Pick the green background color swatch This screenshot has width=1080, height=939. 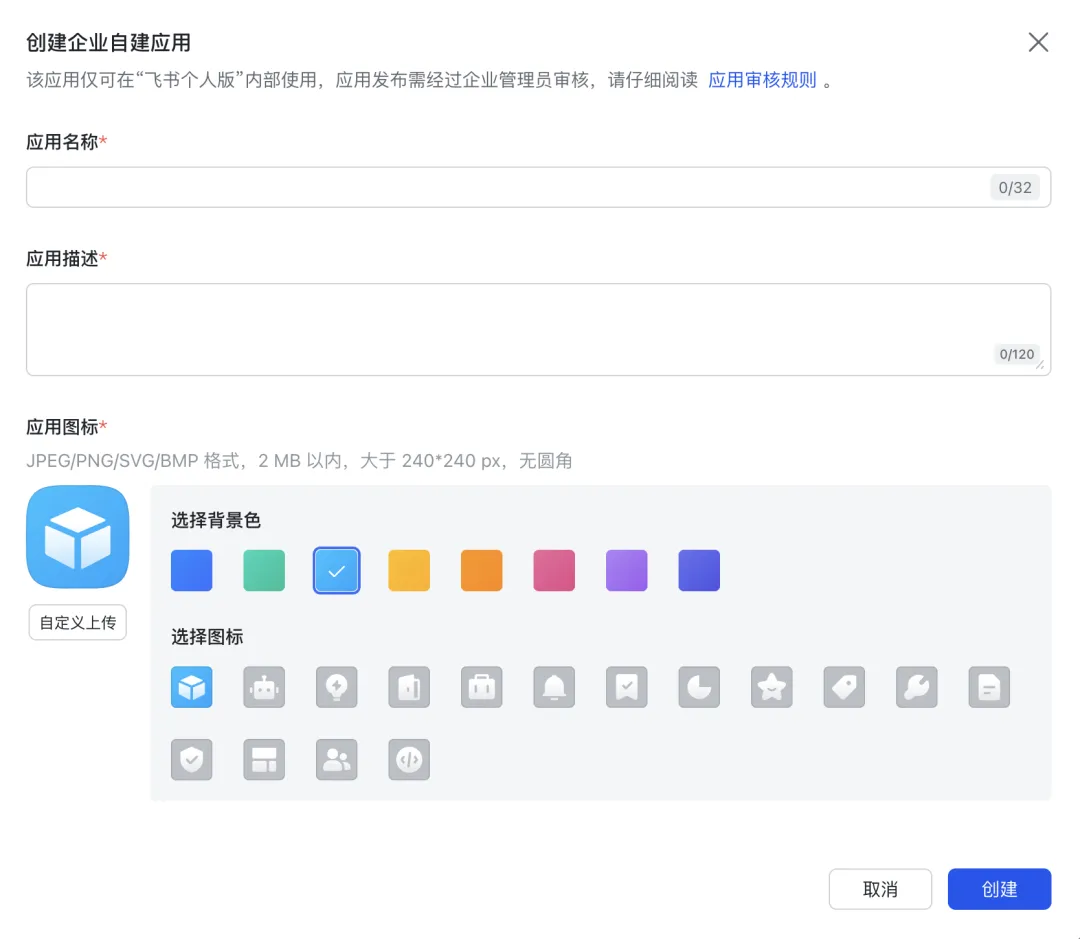click(x=263, y=570)
